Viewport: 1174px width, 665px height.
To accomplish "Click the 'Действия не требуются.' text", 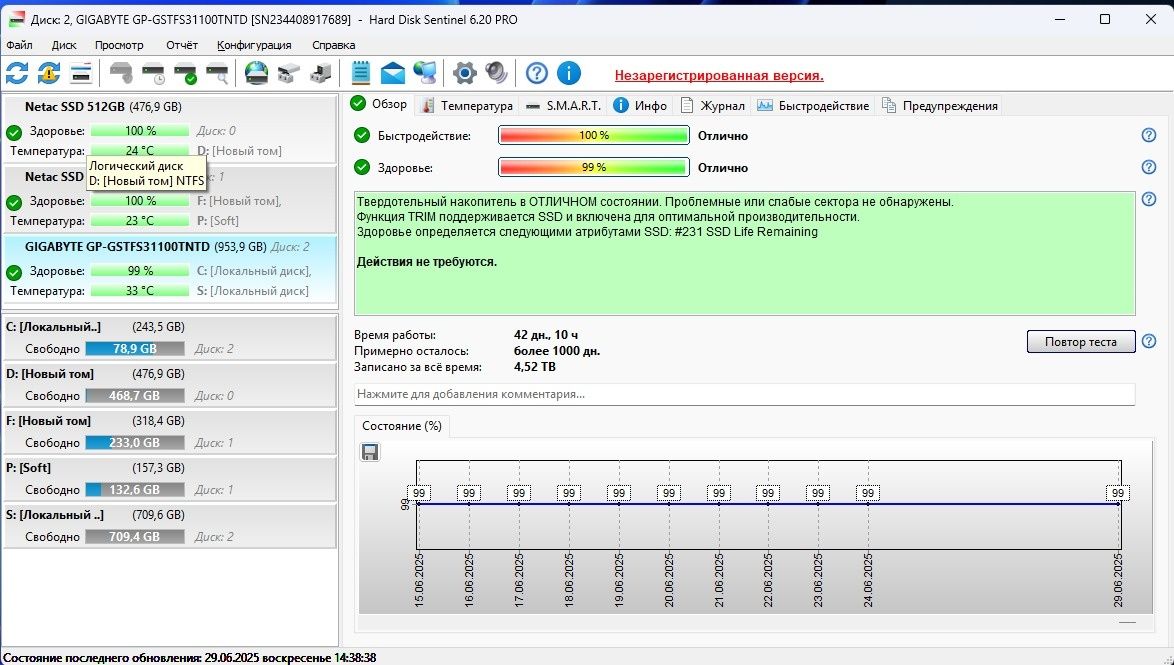I will [427, 262].
